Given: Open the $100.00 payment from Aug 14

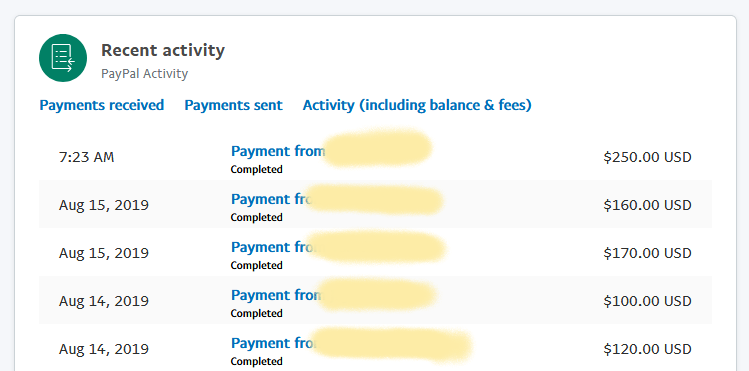Looking at the screenshot, I should pyautogui.click(x=276, y=295).
